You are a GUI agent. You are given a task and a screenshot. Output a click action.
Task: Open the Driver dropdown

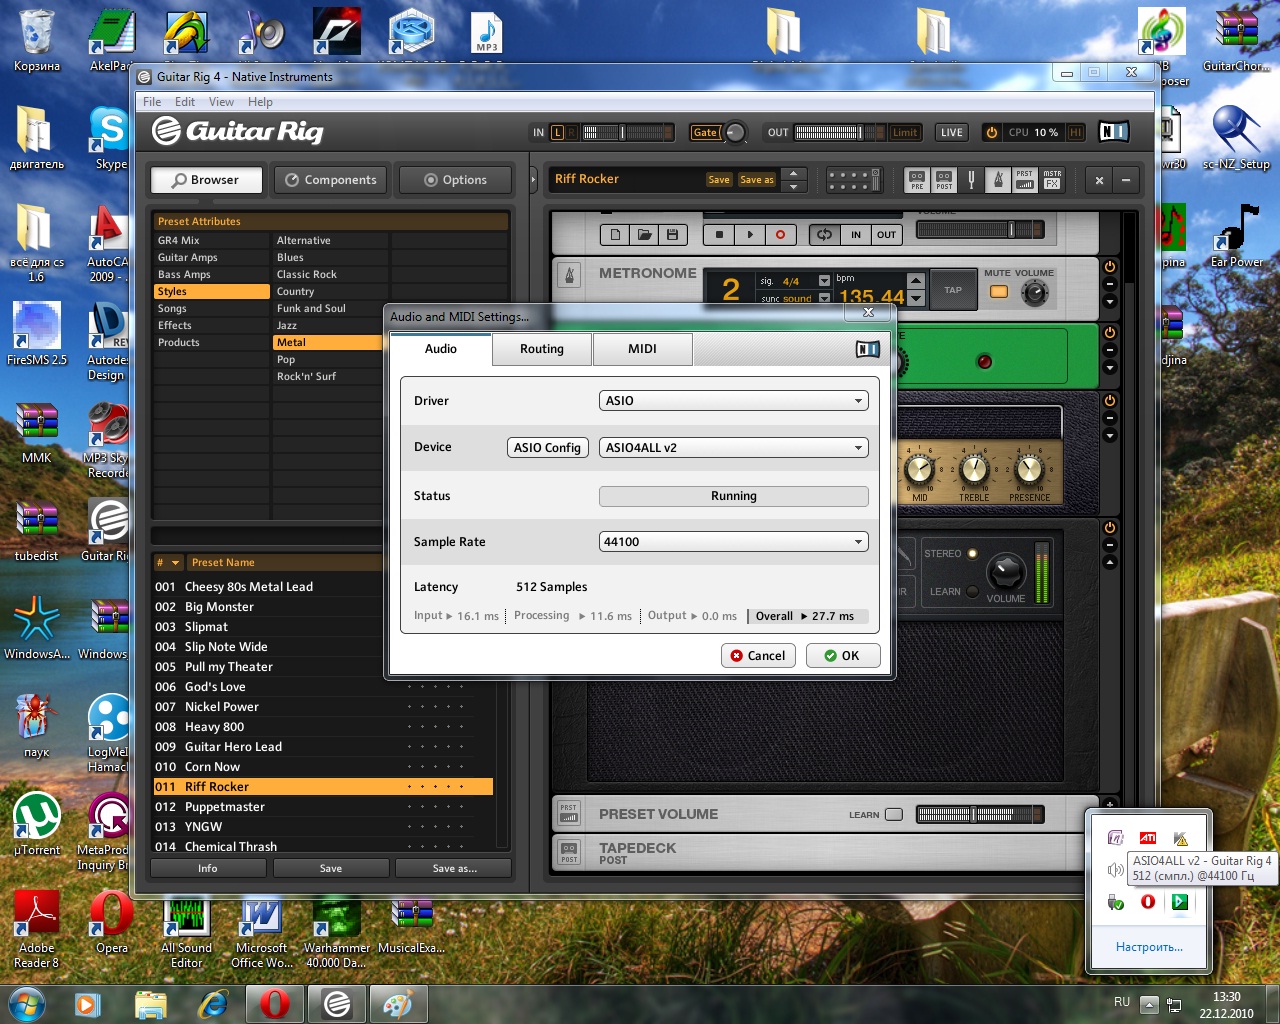(x=733, y=401)
